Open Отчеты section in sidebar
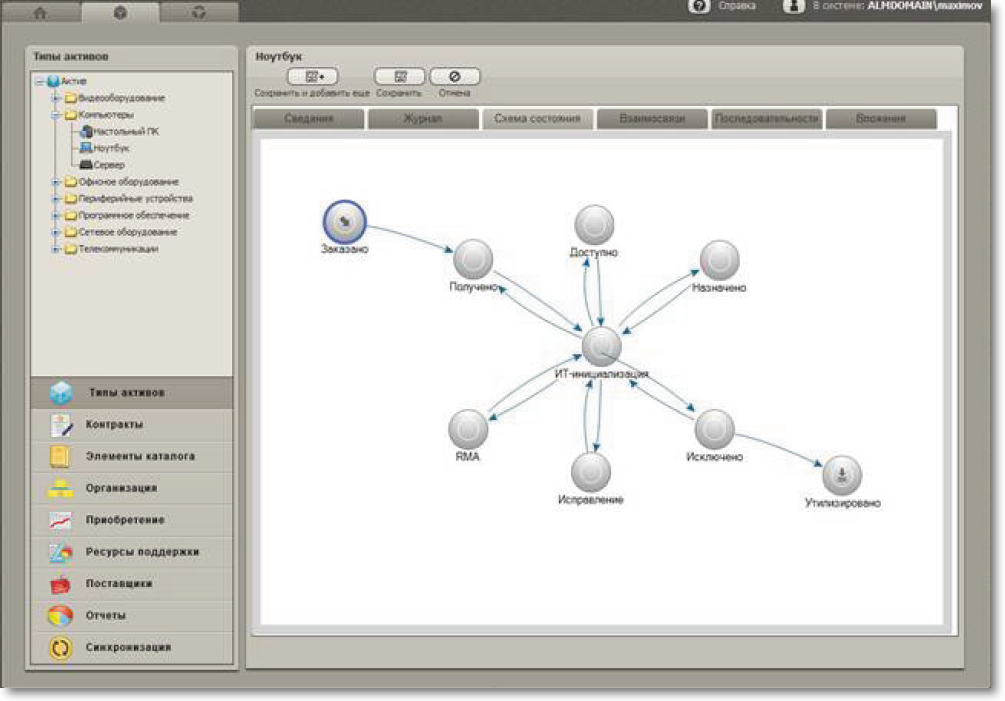Screen dimensions: 1005x701 click(x=105, y=616)
